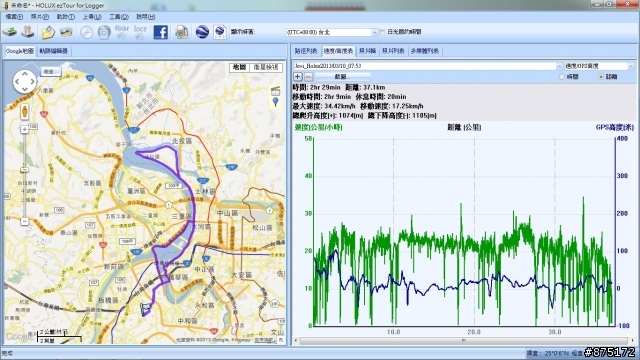Share to Facebook using the blue f icon
This screenshot has width=640, height=360.
161,32
